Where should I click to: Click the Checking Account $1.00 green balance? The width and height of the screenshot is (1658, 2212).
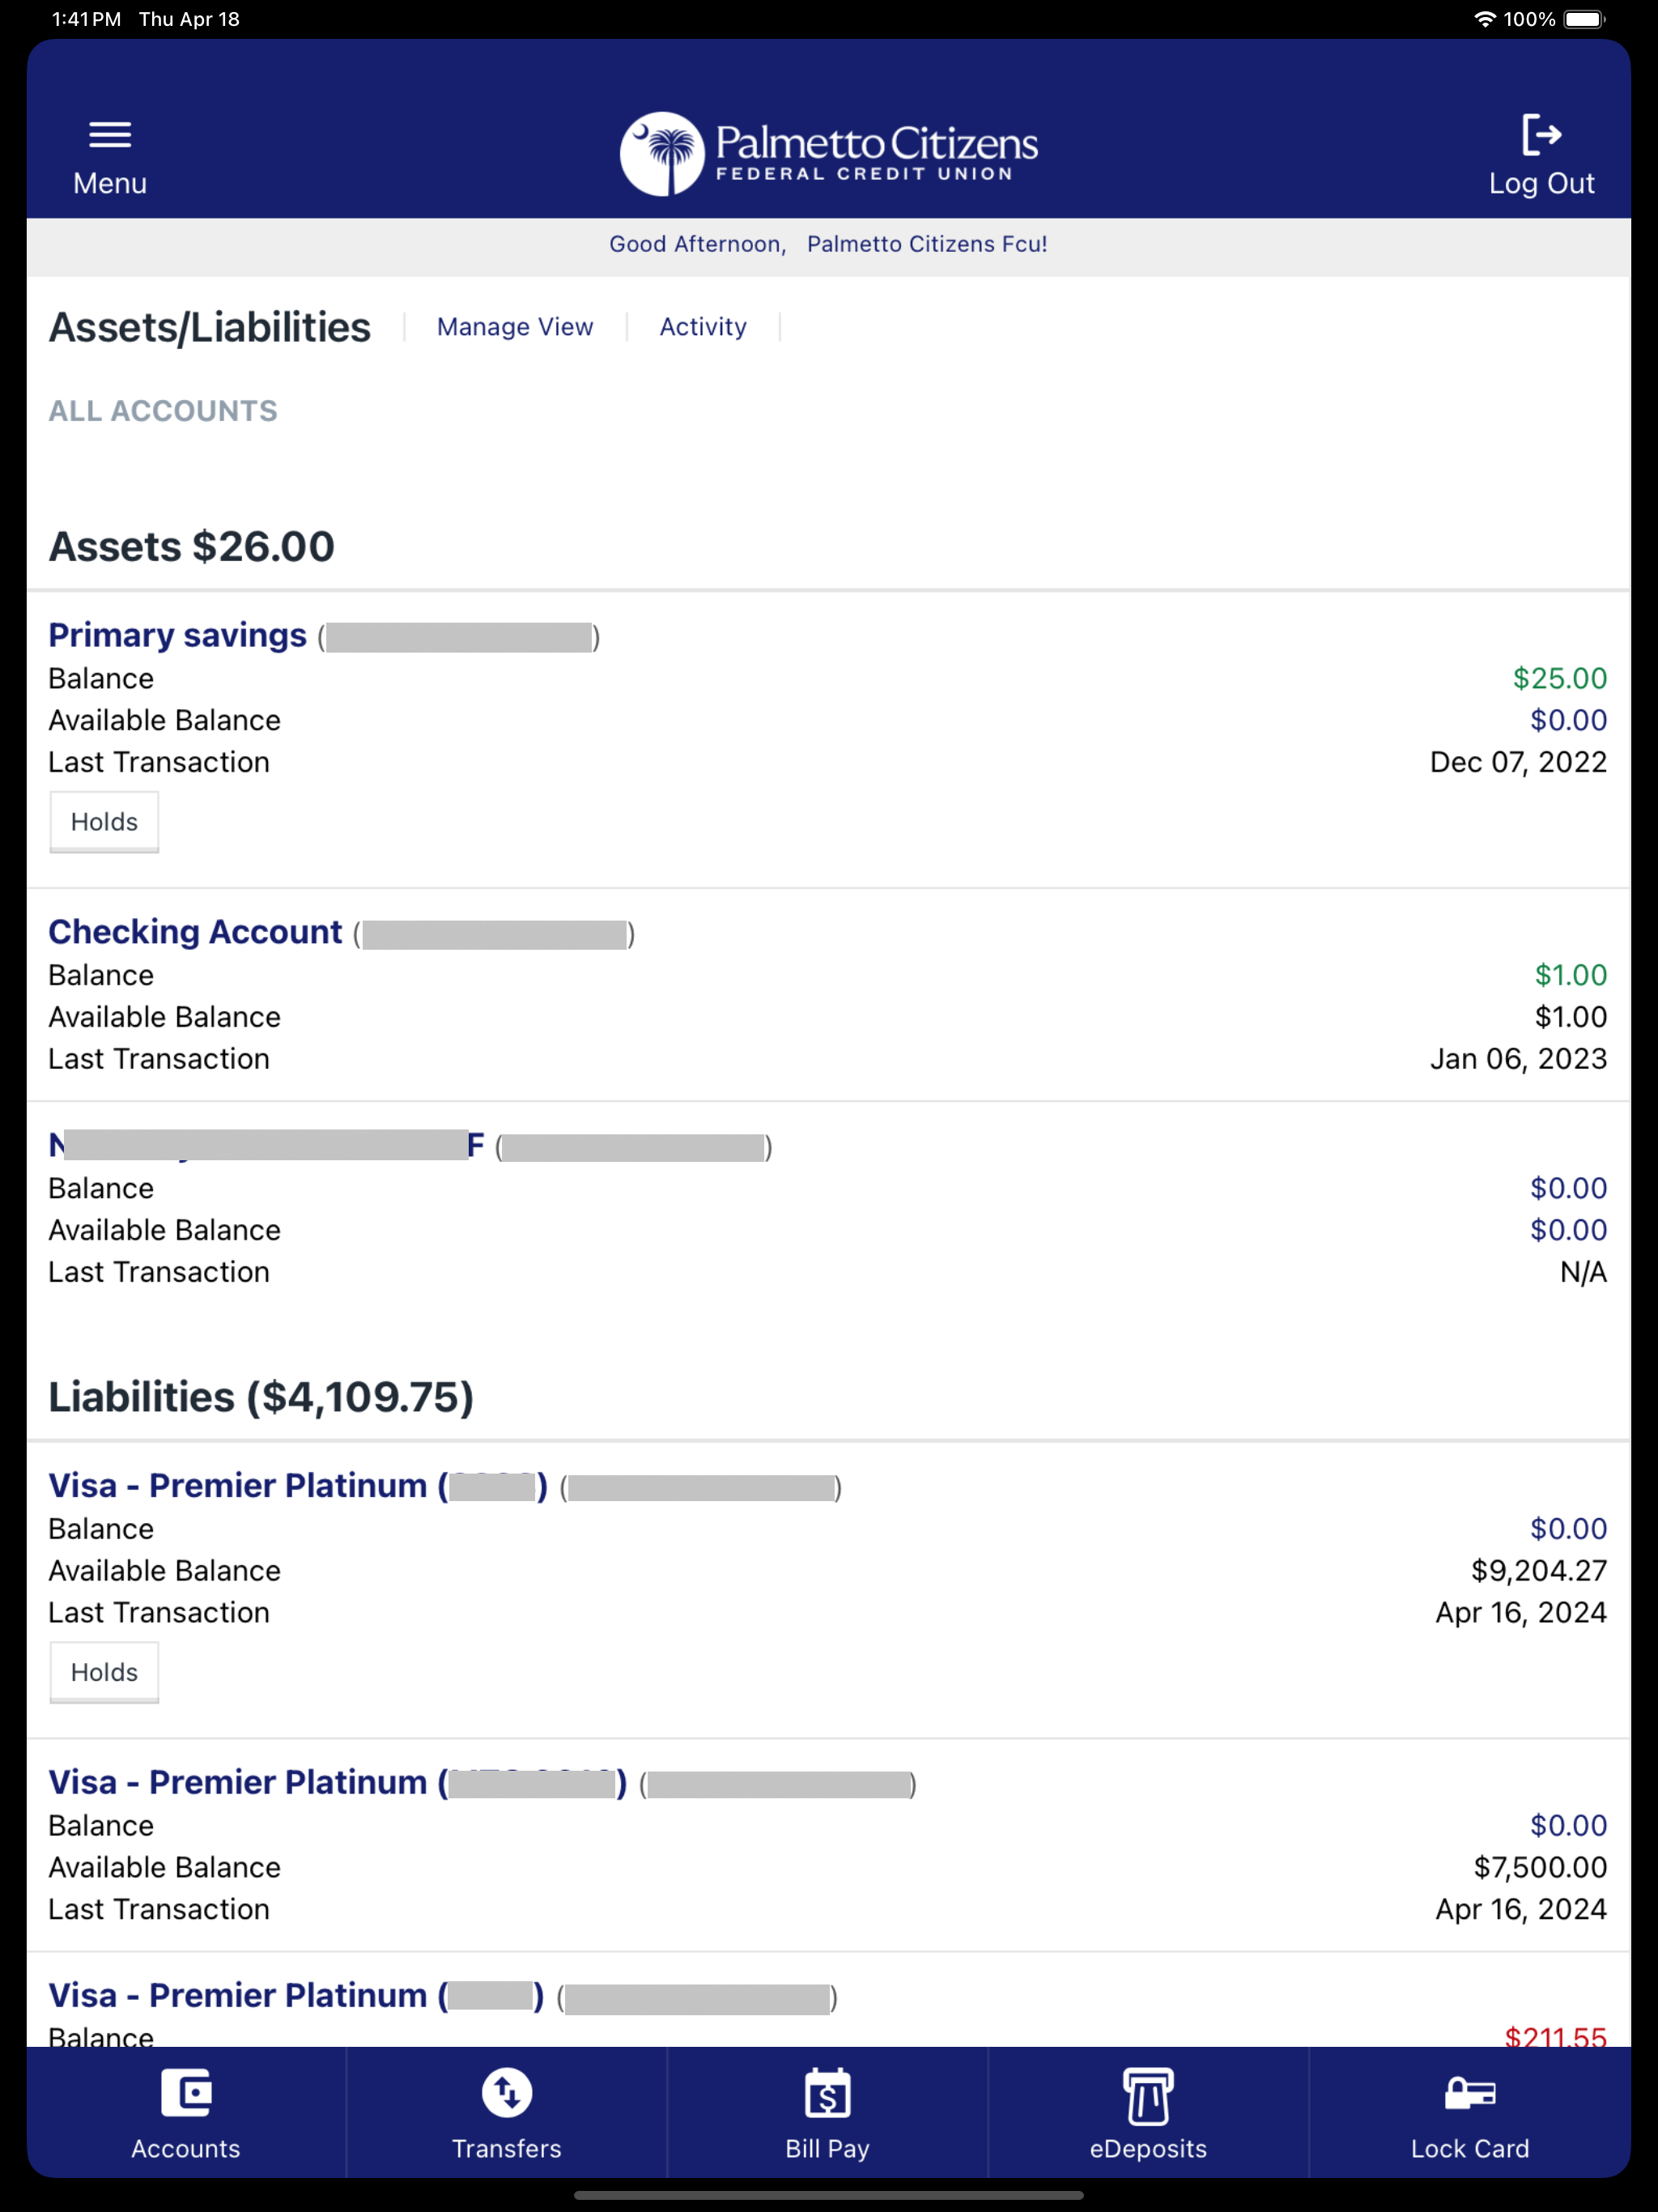[x=1570, y=975]
